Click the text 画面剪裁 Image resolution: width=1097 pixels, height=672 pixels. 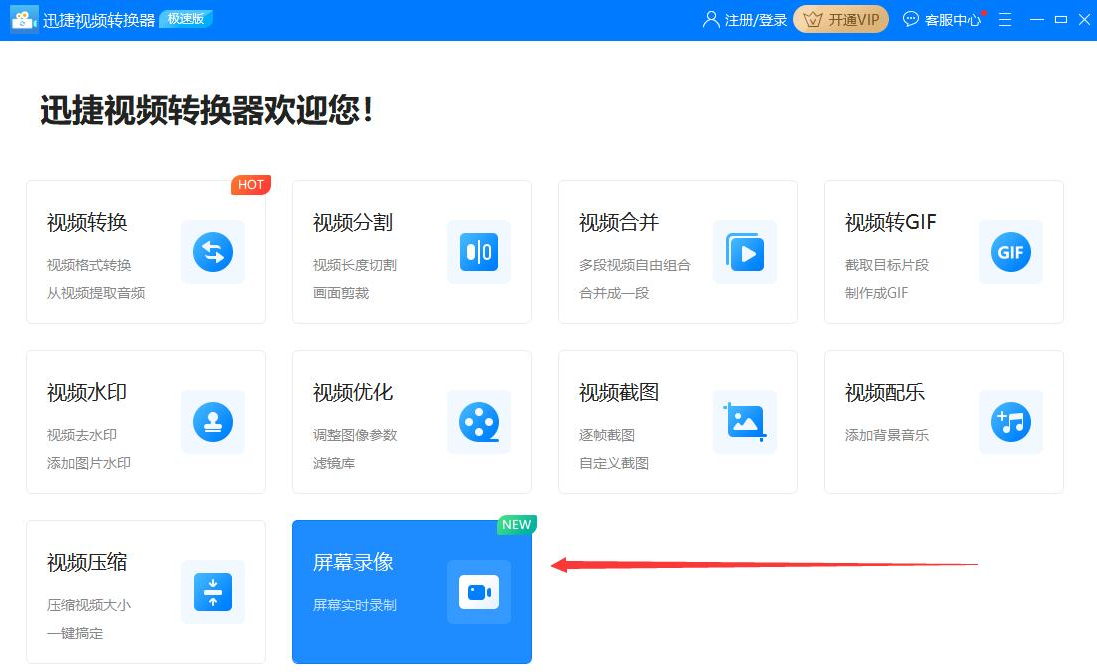[341, 293]
